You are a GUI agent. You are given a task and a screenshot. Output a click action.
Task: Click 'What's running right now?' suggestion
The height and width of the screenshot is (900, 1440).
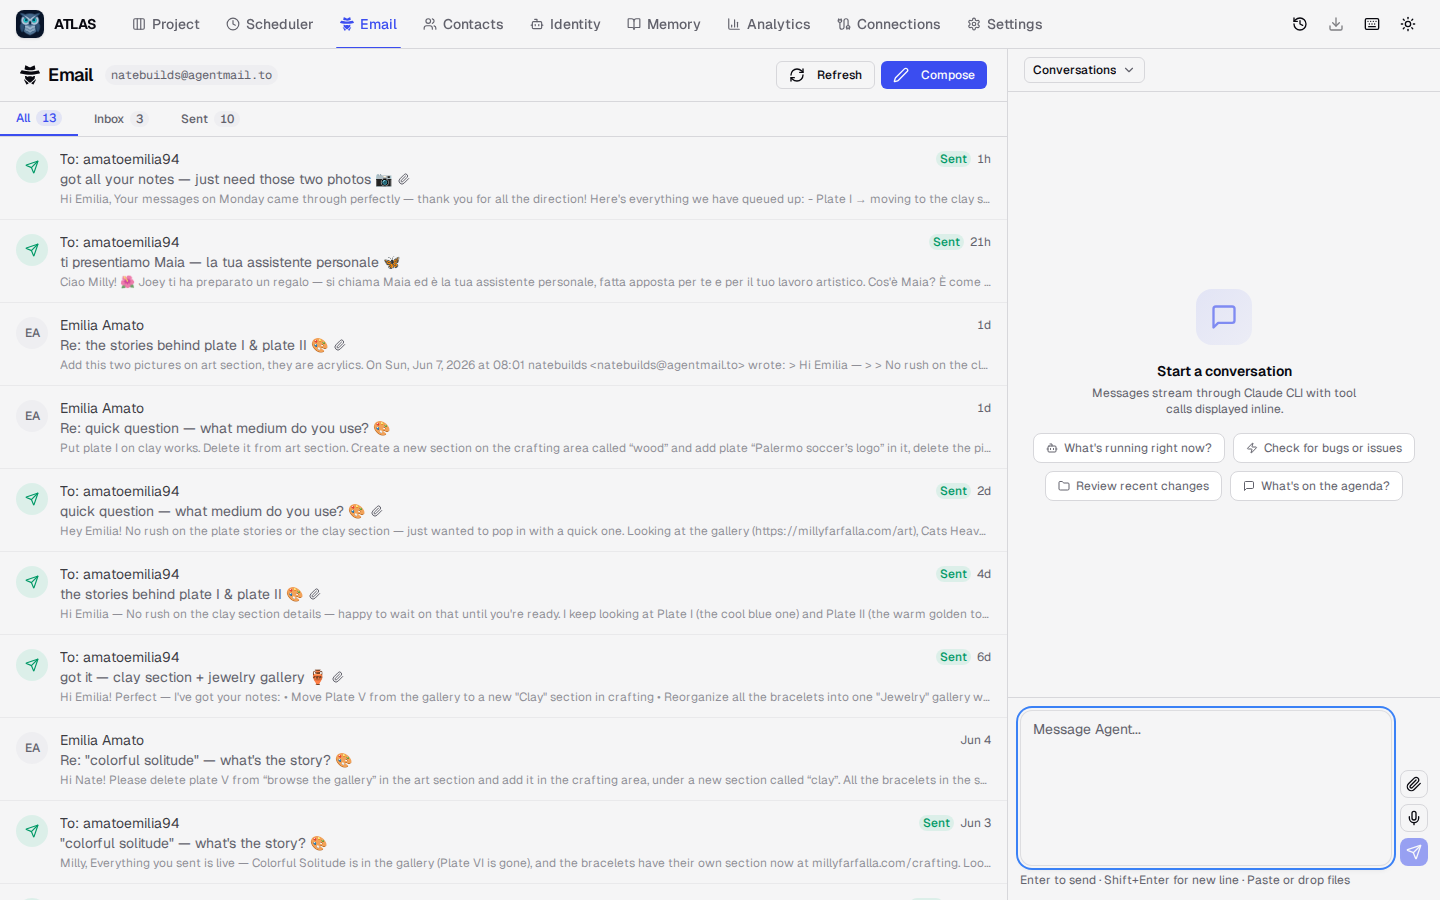coord(1129,448)
